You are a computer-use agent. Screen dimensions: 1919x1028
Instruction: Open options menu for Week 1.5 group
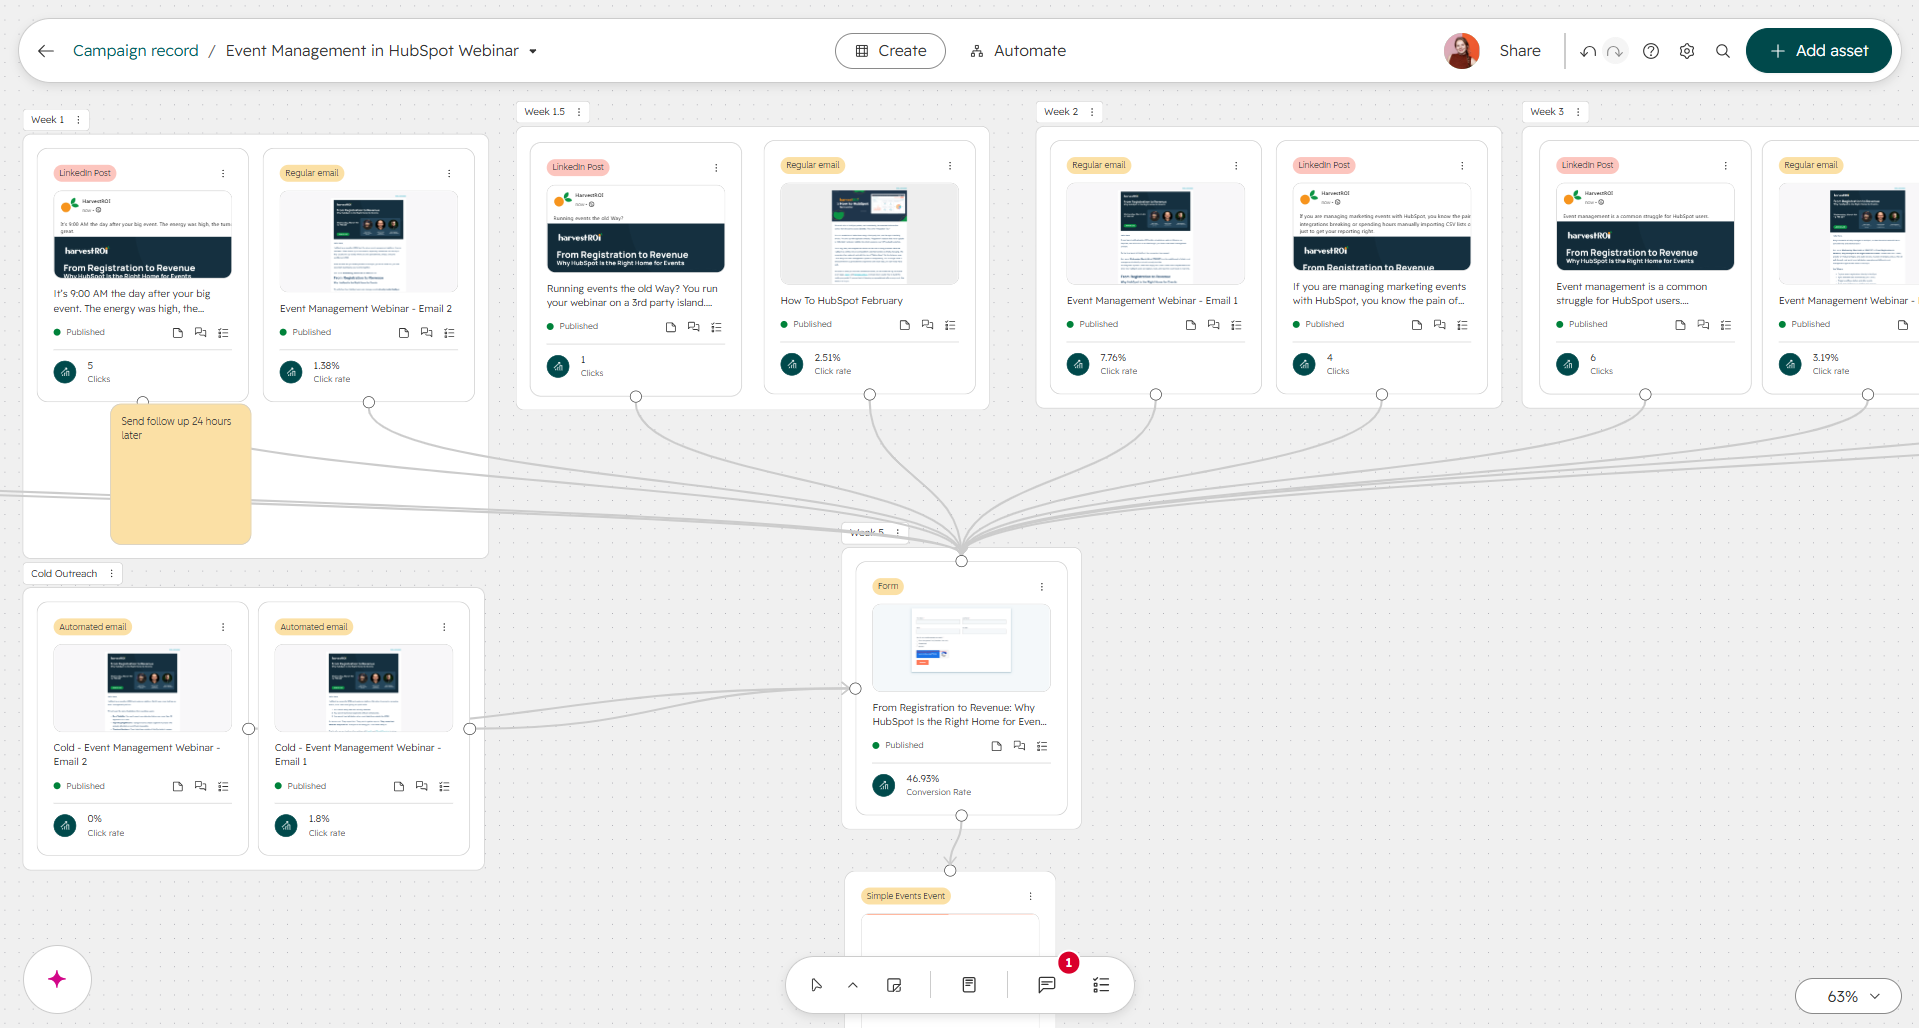(579, 112)
